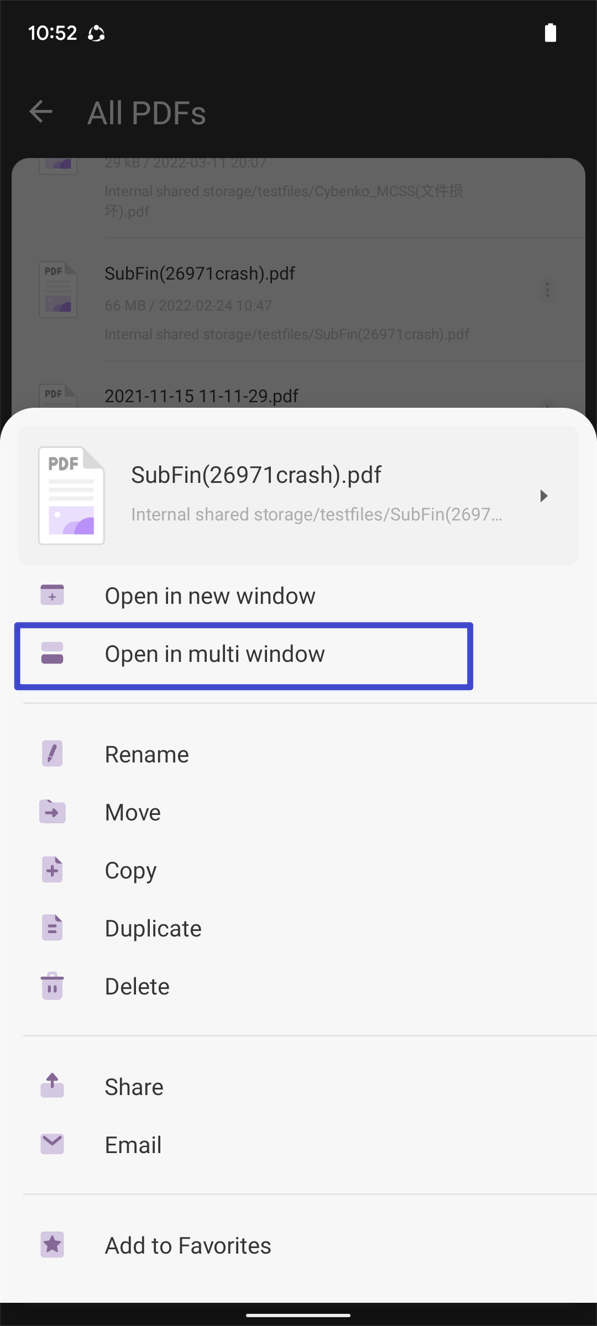Tap the Internal shared storage path in the sheet
The width and height of the screenshot is (597, 1326).
coord(317,516)
